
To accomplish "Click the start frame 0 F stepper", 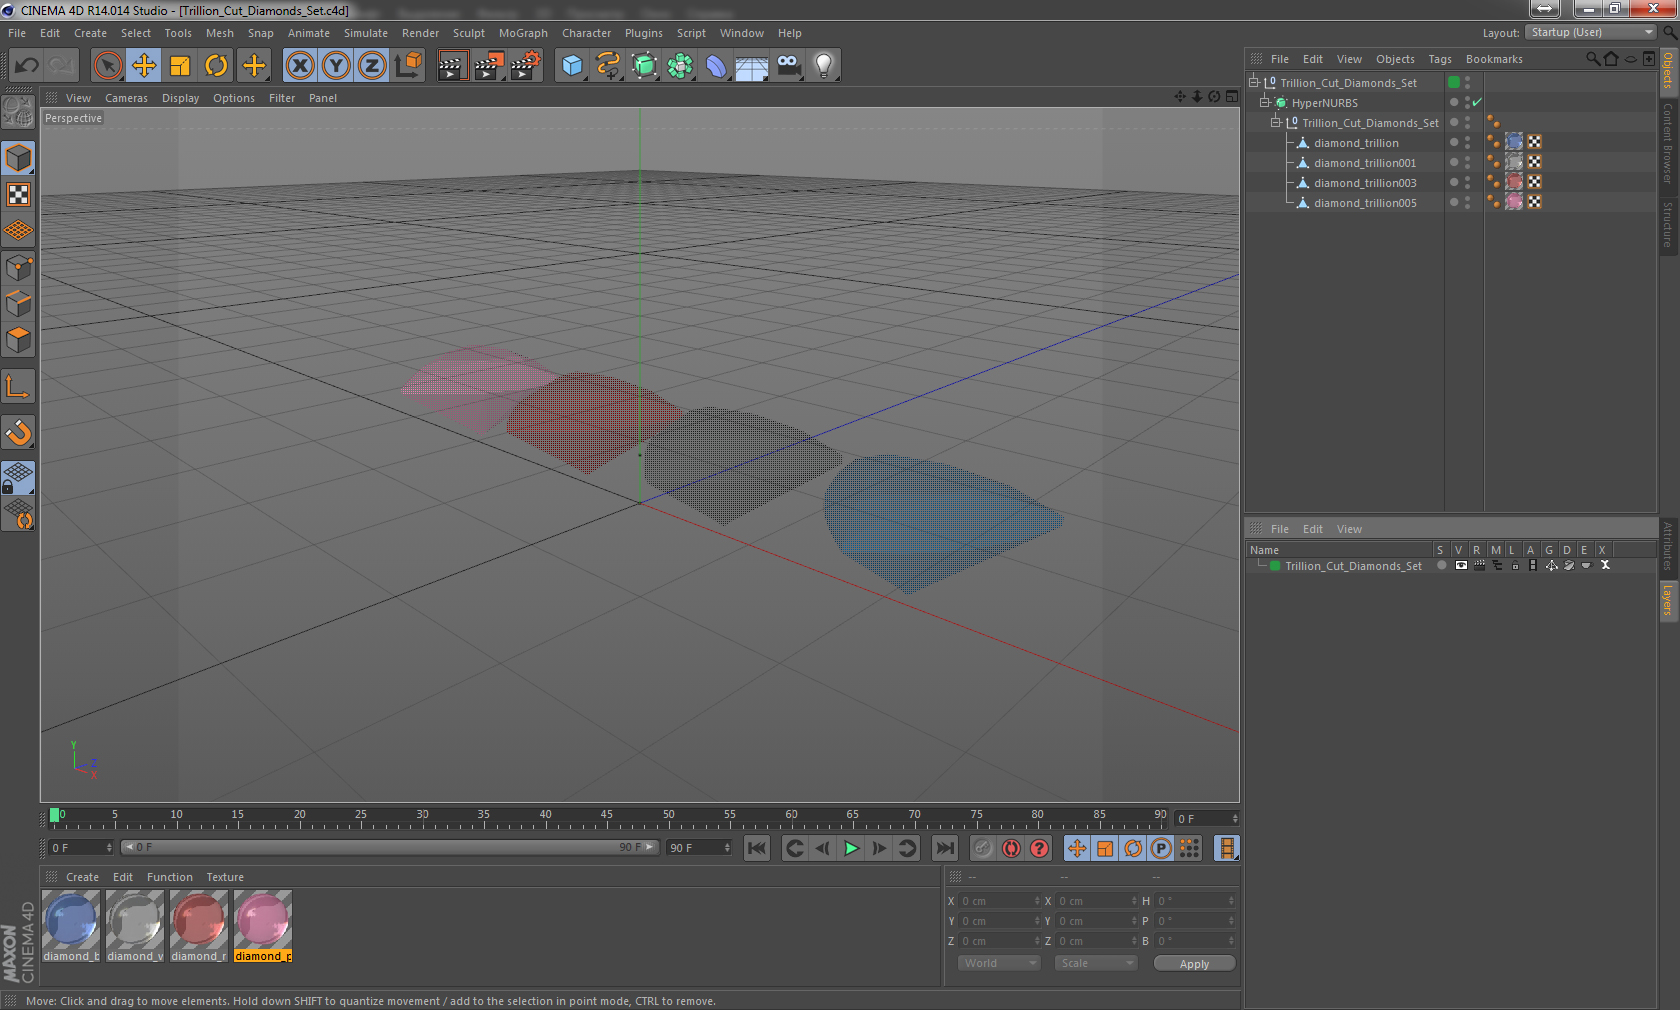I will 109,848.
